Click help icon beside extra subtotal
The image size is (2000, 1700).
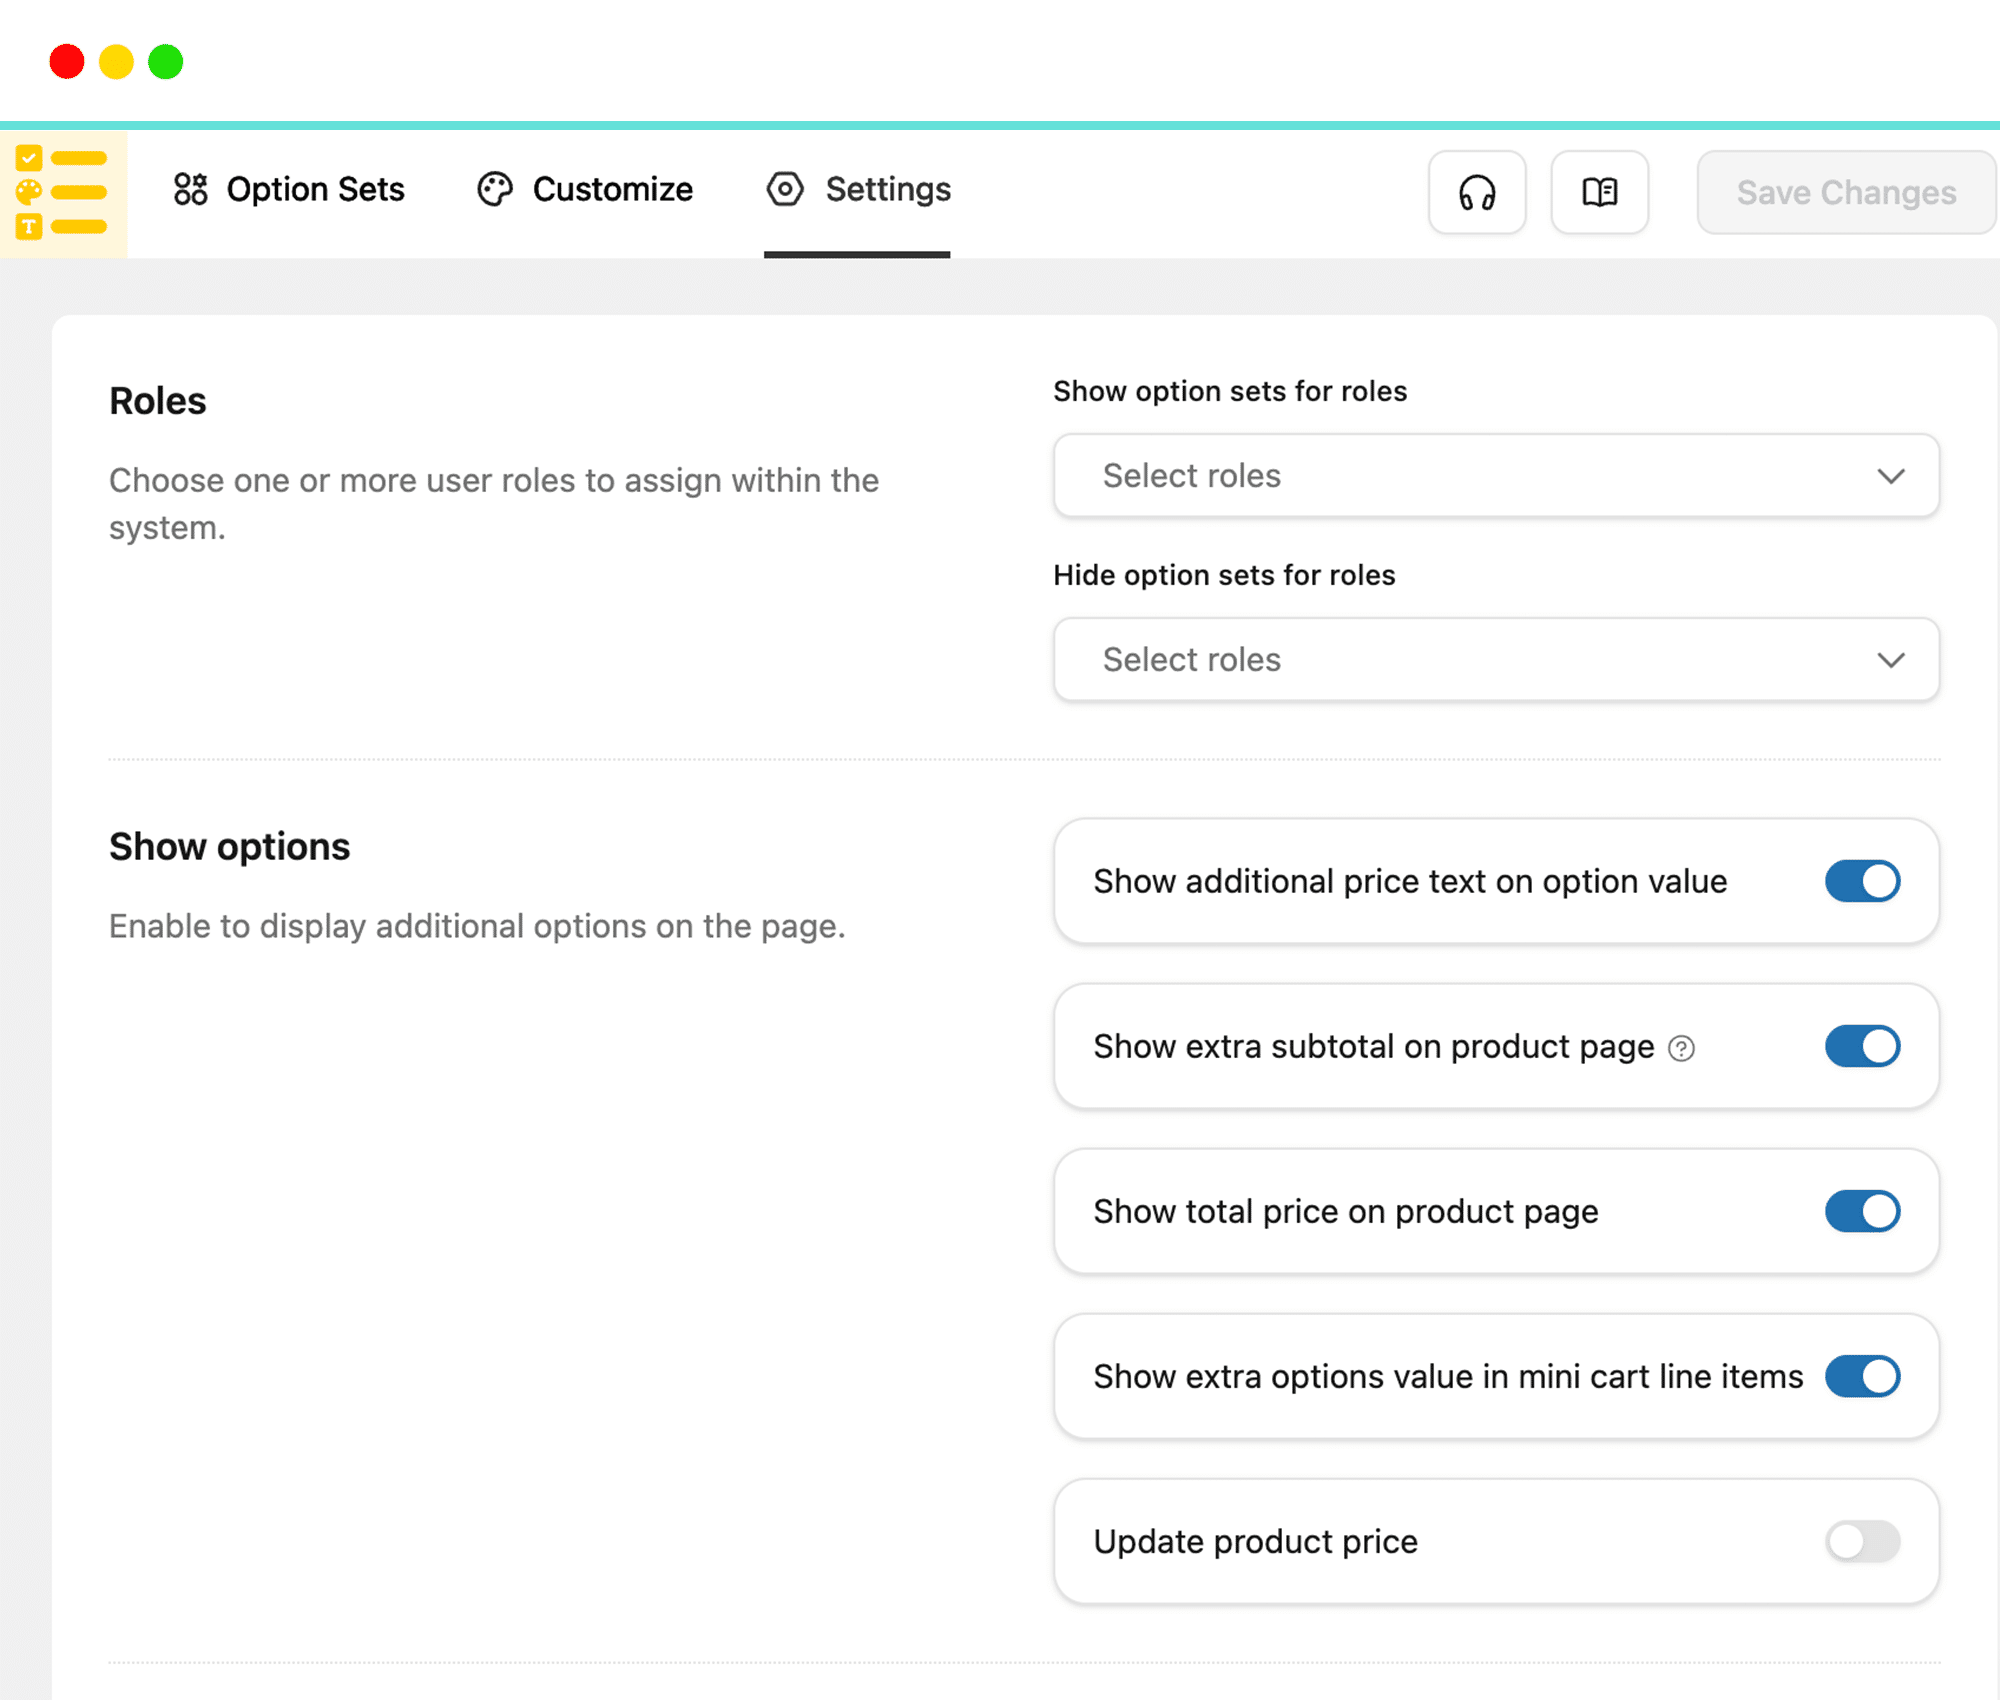point(1681,1048)
